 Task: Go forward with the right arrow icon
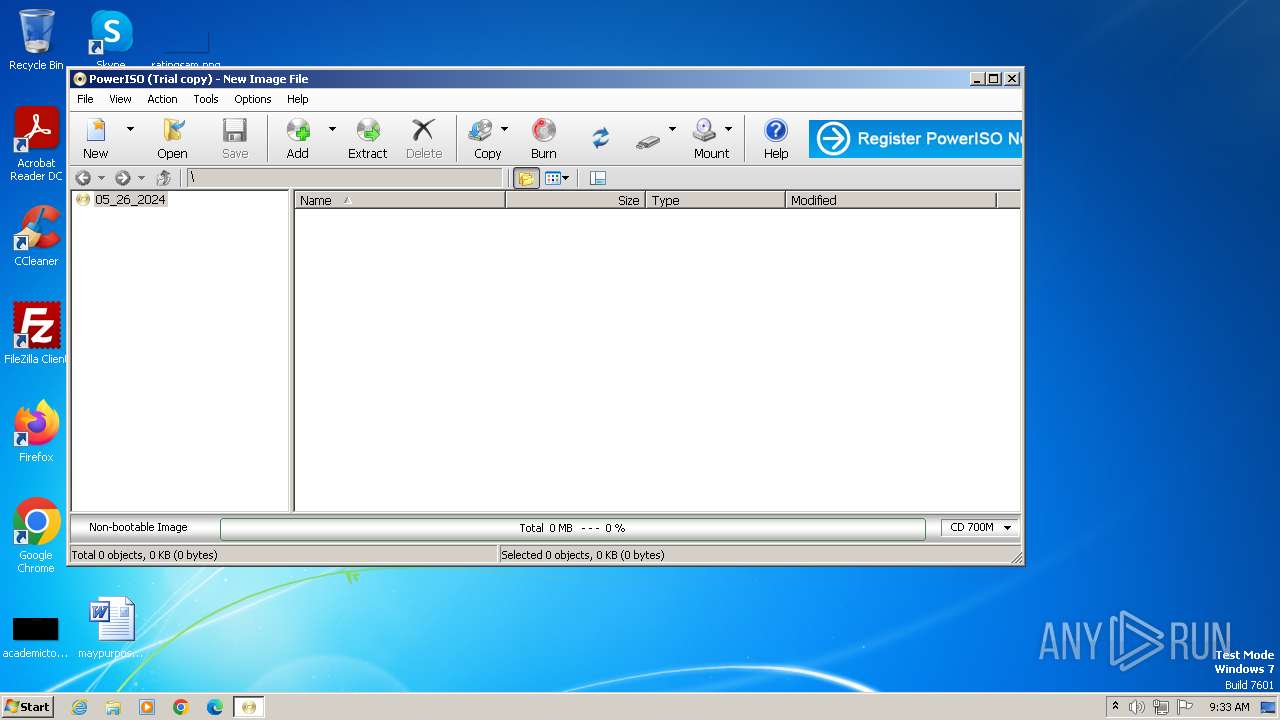click(123, 178)
